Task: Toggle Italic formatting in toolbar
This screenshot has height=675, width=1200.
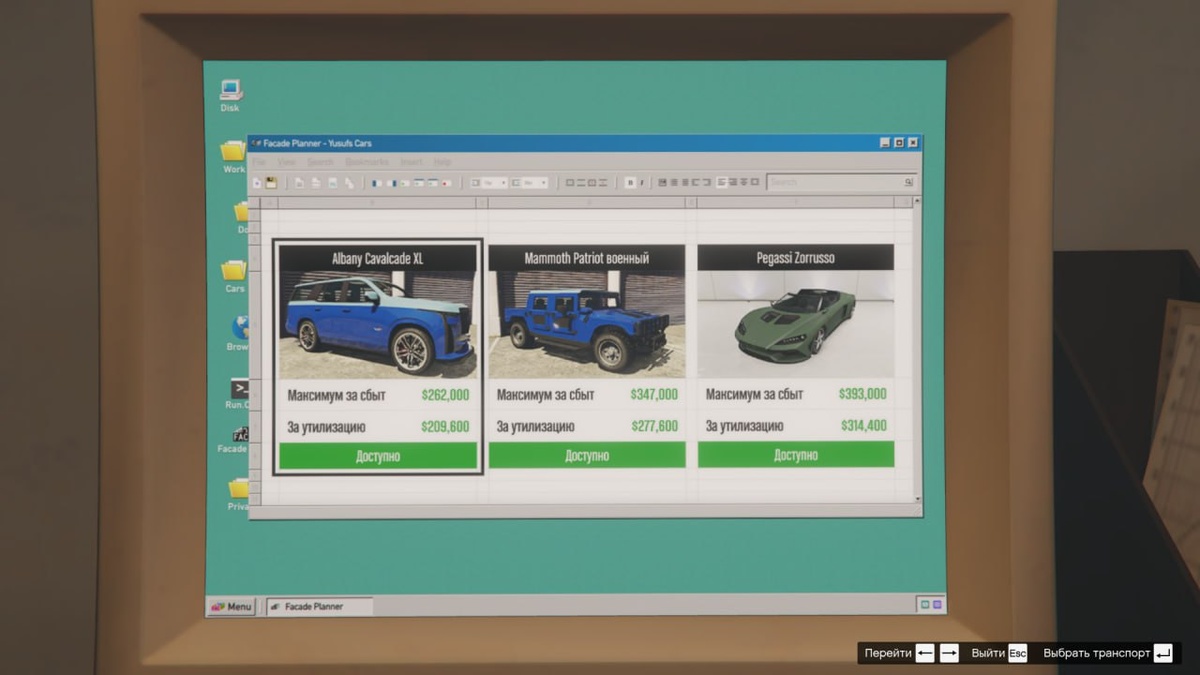Action: [x=642, y=183]
